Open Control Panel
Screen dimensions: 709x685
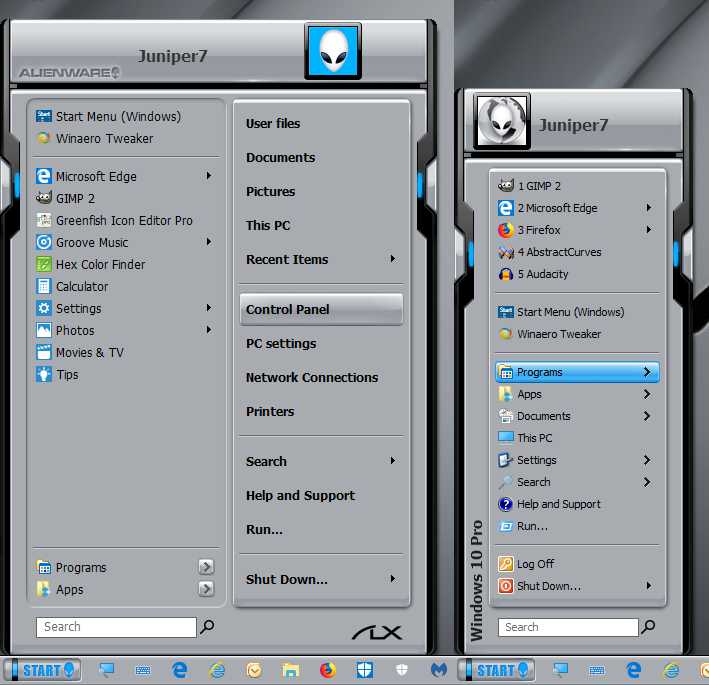point(321,309)
